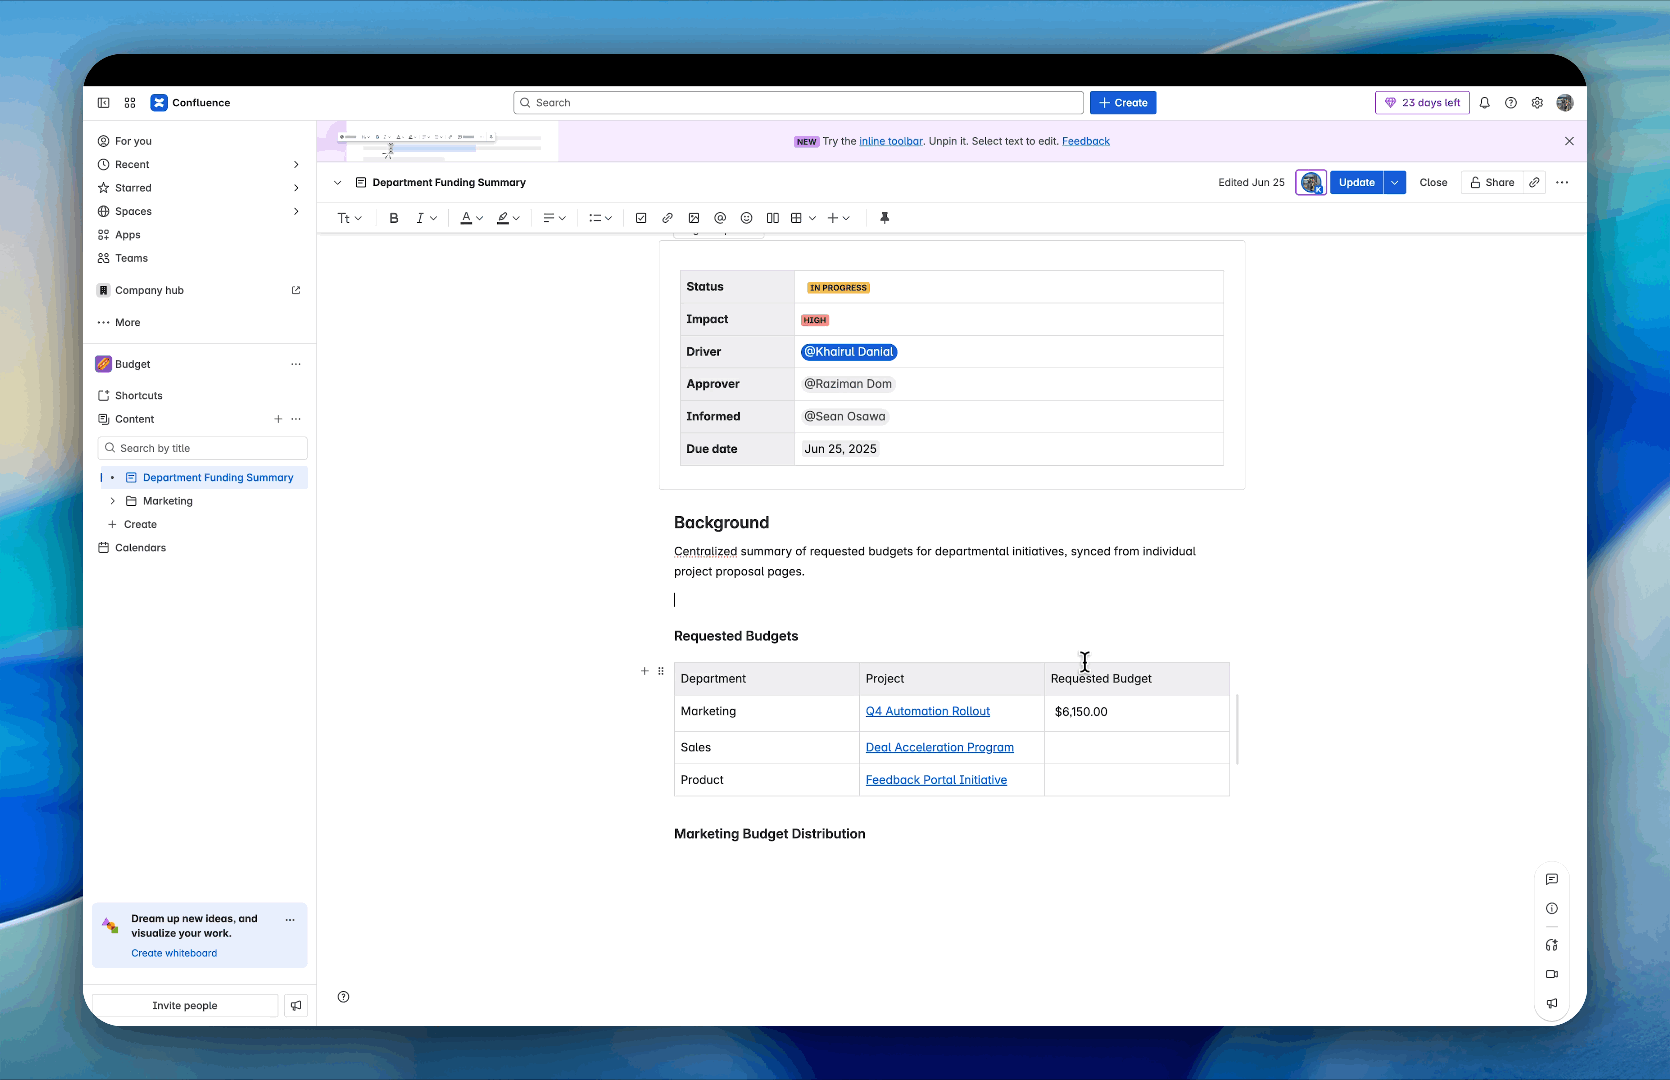Insert an action item checkbox

pyautogui.click(x=641, y=218)
